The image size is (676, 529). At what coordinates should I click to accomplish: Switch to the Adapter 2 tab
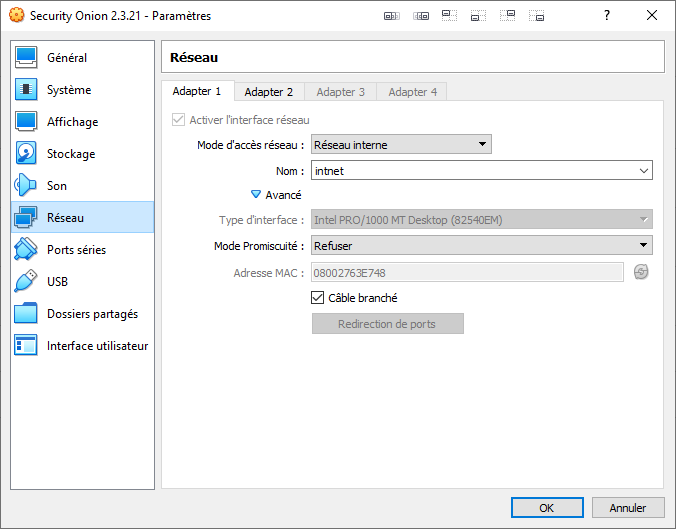tap(269, 92)
